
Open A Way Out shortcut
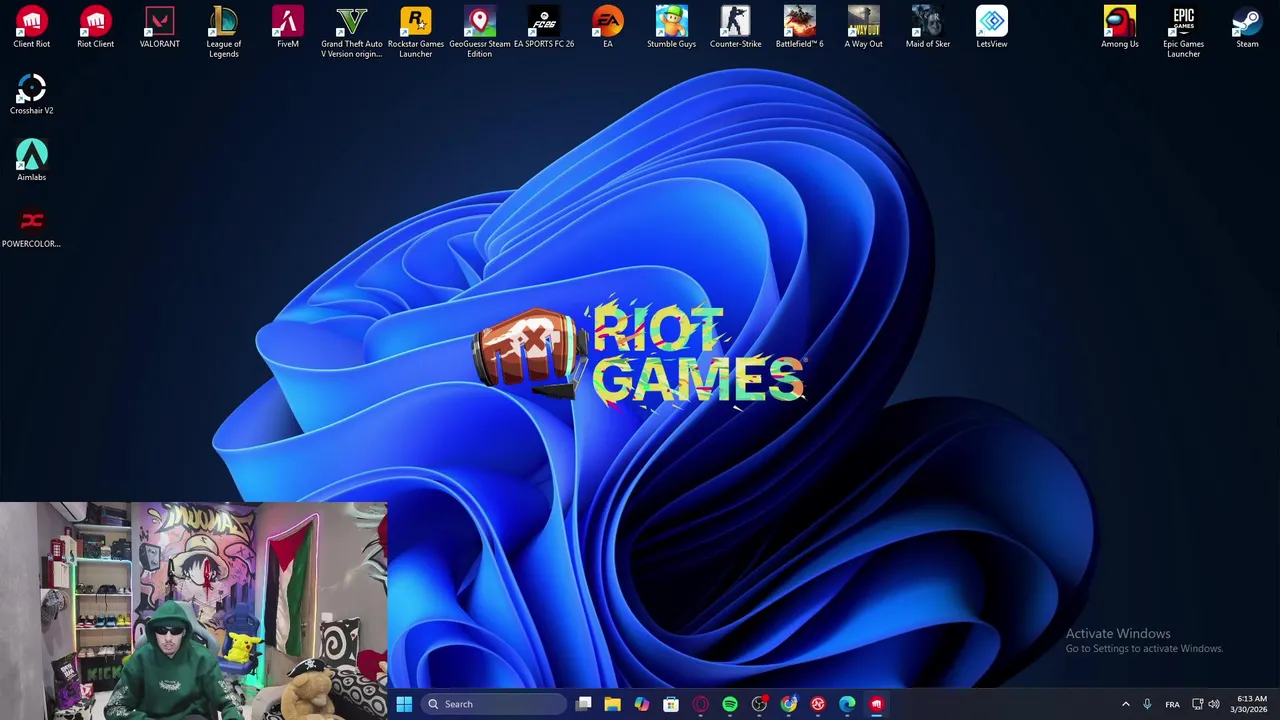tap(863, 28)
